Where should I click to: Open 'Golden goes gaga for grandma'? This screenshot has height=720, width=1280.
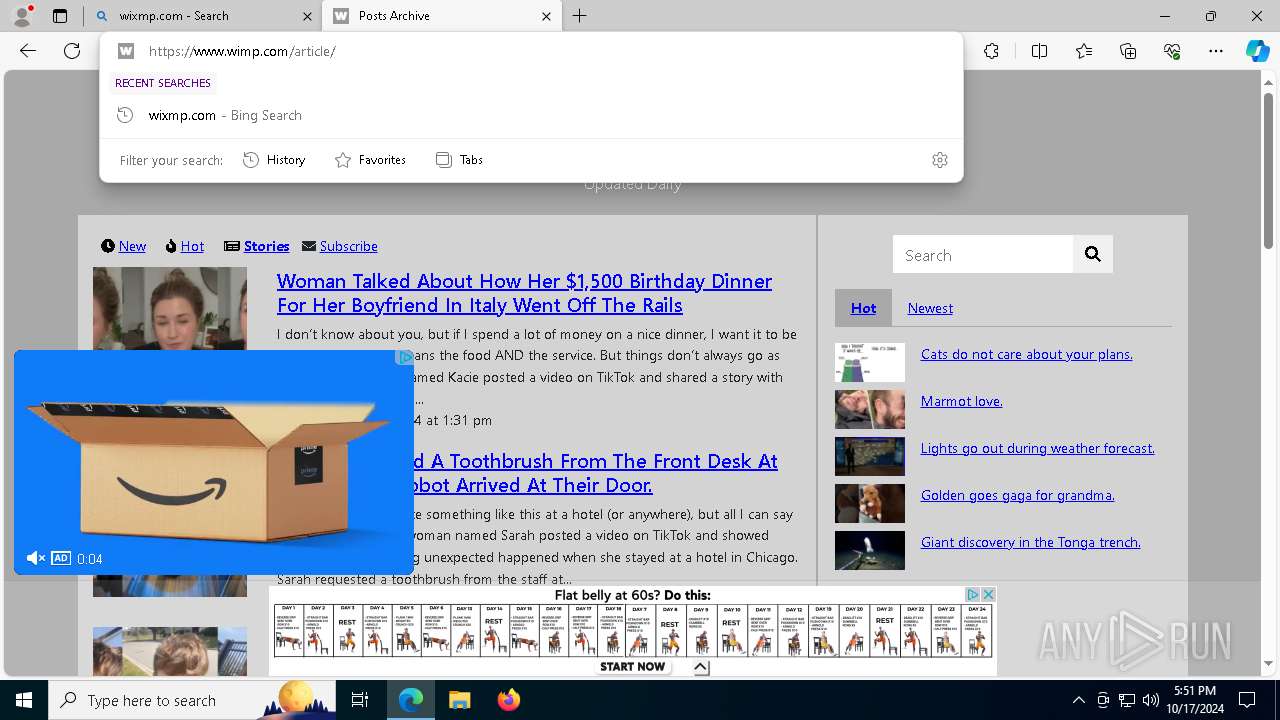coord(1017,495)
